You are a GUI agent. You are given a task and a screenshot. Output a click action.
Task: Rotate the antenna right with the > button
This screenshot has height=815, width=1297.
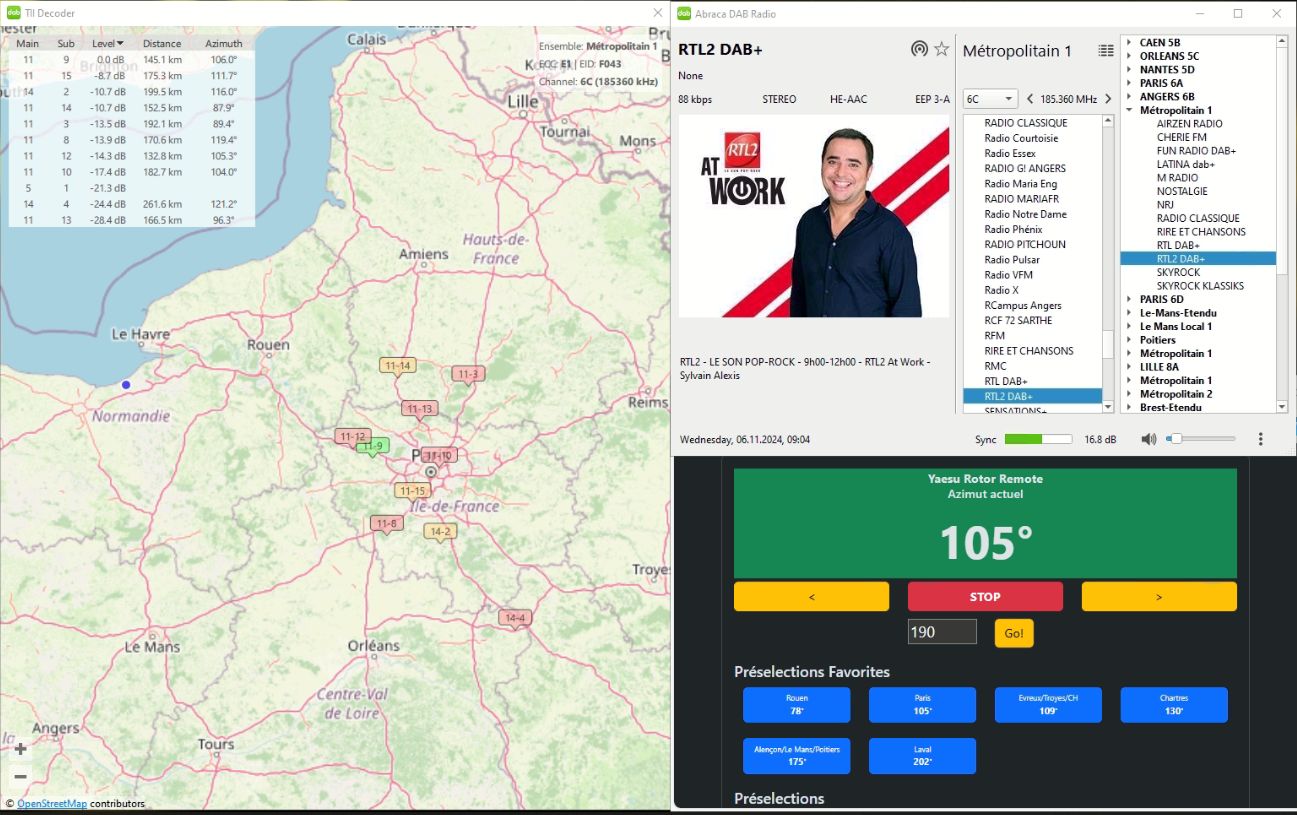[1159, 597]
